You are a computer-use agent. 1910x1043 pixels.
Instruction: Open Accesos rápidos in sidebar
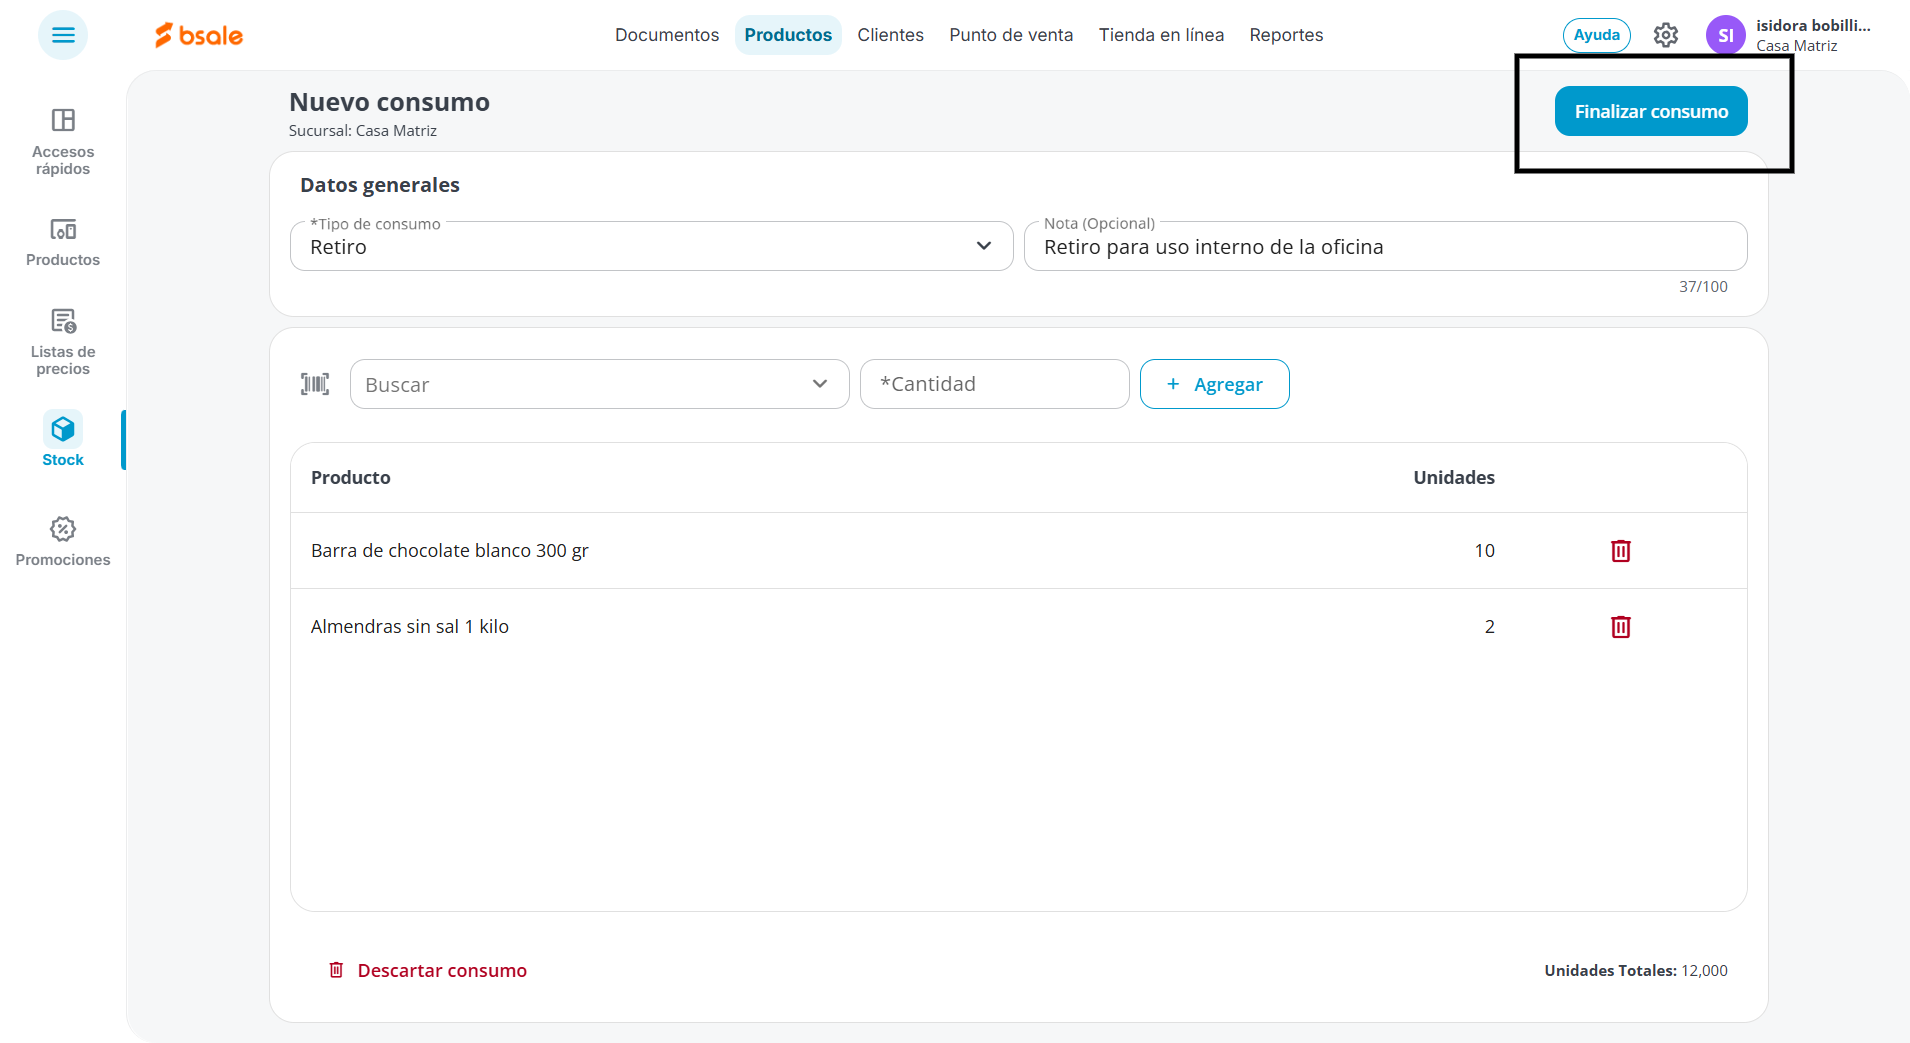(x=63, y=142)
